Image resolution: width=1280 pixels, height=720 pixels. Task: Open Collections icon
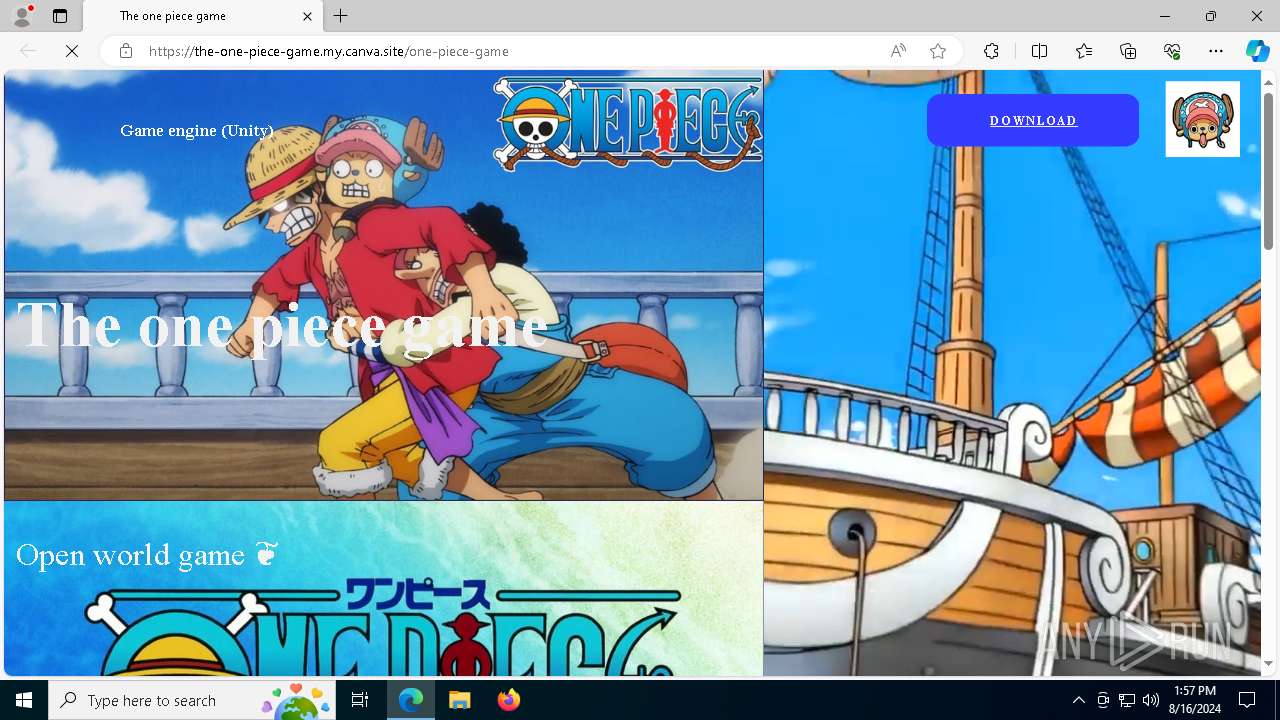(x=1128, y=51)
